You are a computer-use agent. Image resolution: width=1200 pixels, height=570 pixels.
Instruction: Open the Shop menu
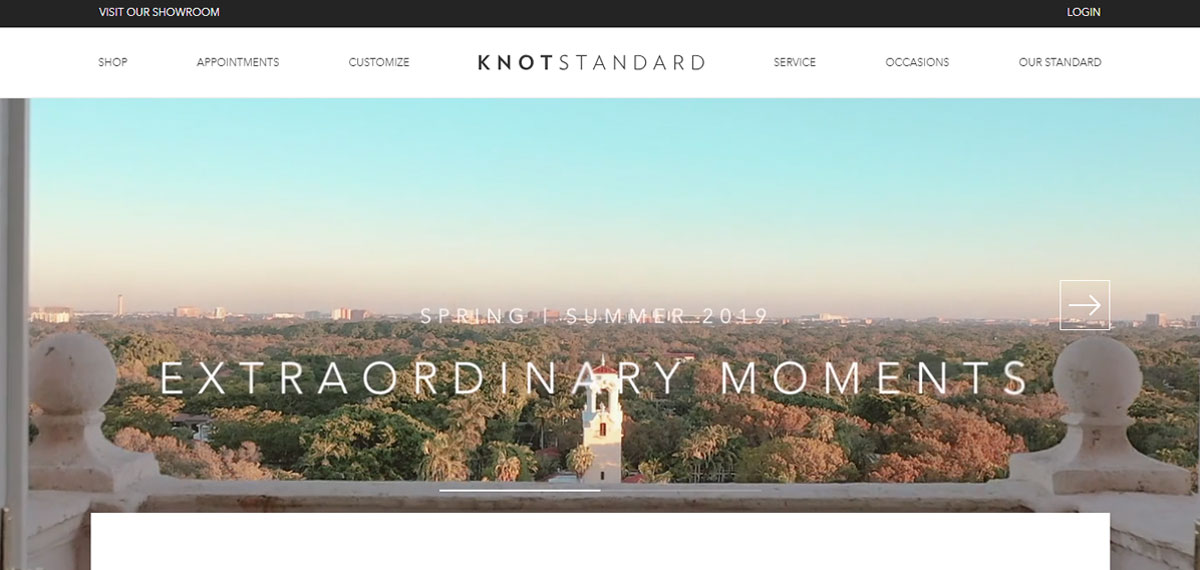tap(113, 62)
